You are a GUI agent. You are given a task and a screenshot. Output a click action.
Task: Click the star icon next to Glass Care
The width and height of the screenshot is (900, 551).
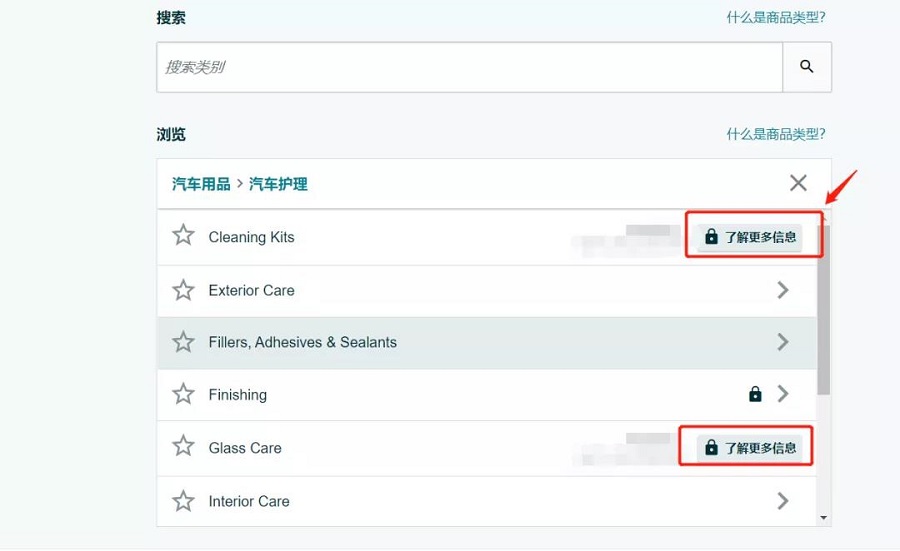pos(183,447)
